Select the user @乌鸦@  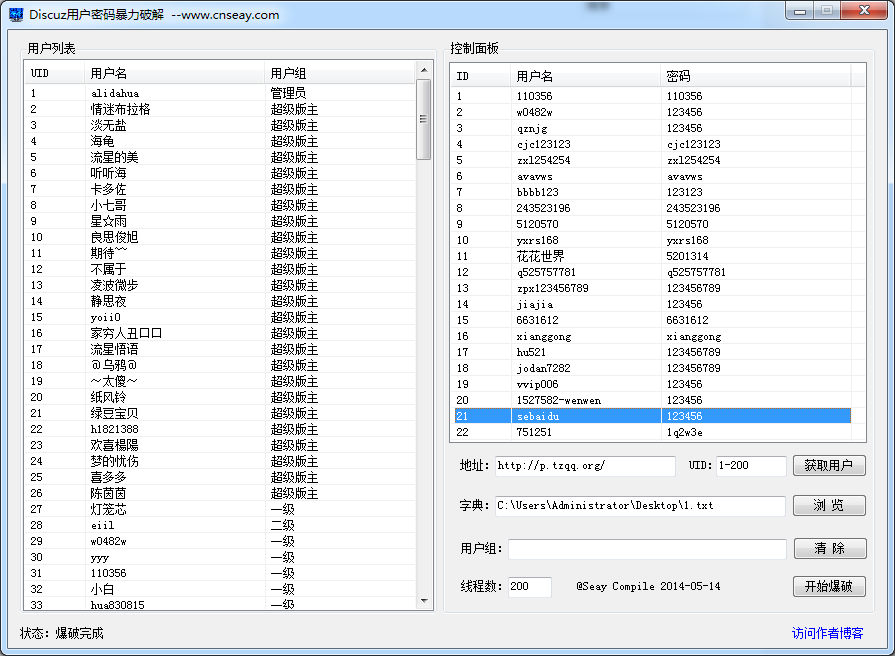click(220, 365)
